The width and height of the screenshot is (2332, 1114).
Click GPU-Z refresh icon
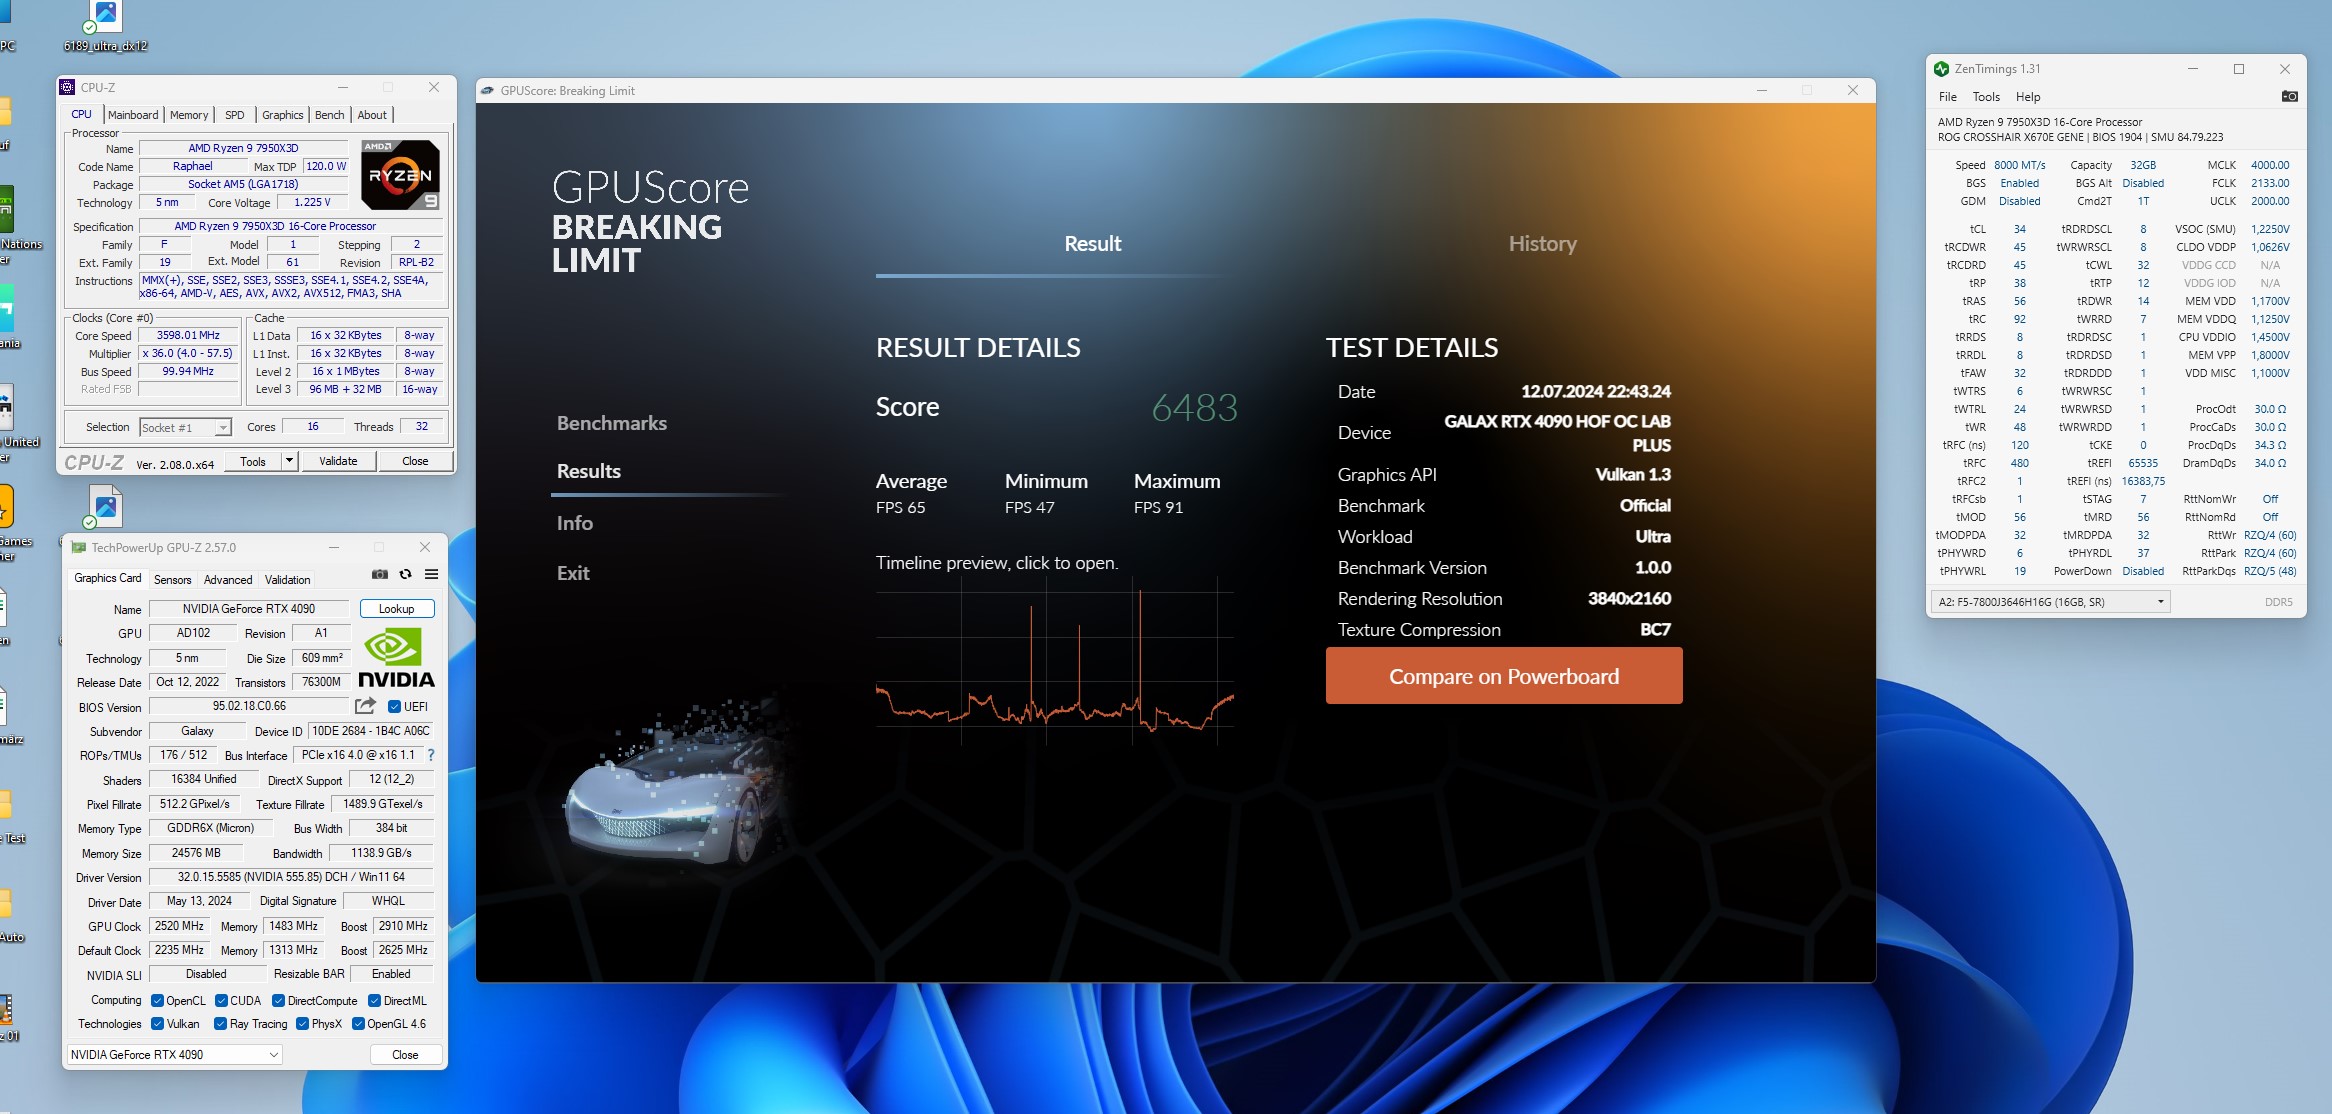[x=405, y=574]
